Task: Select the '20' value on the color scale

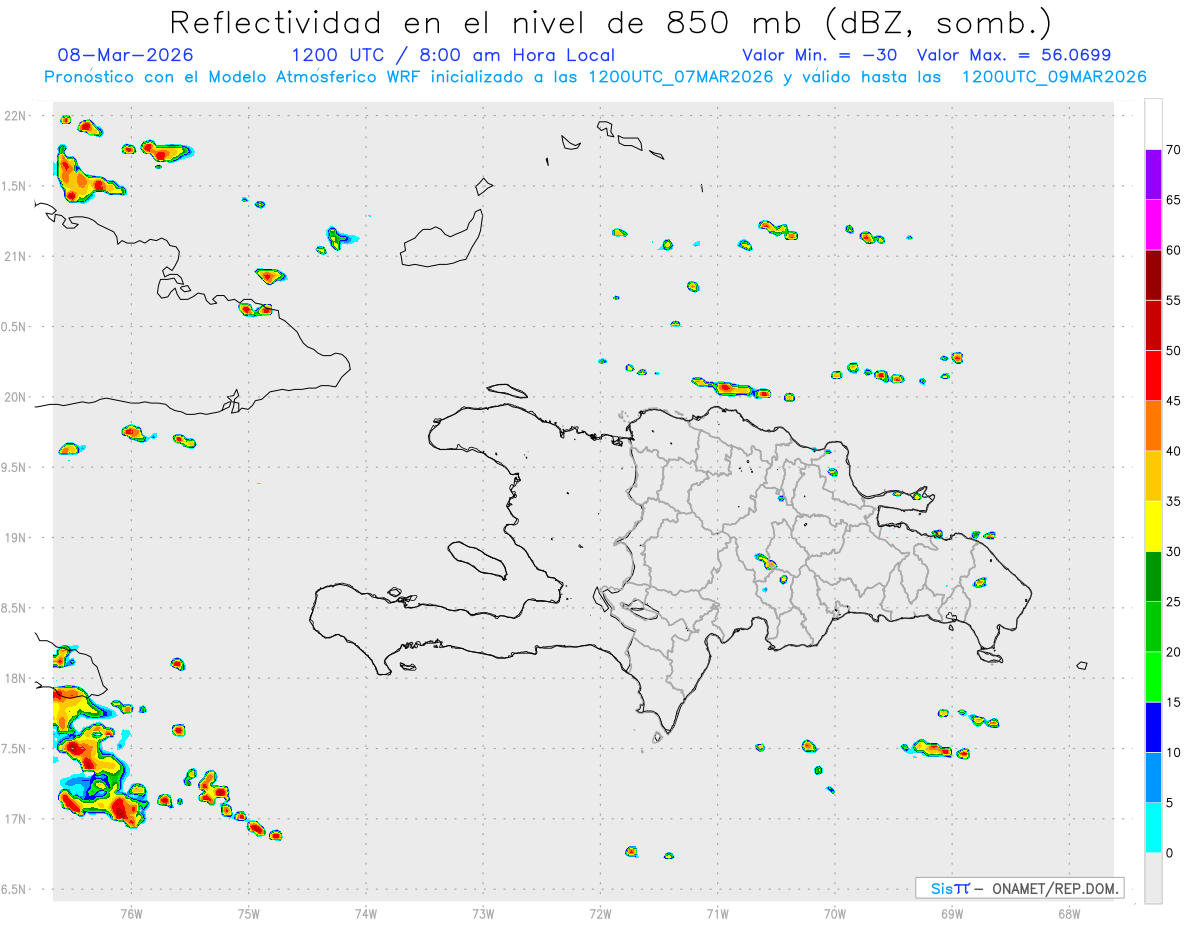Action: tap(1174, 652)
